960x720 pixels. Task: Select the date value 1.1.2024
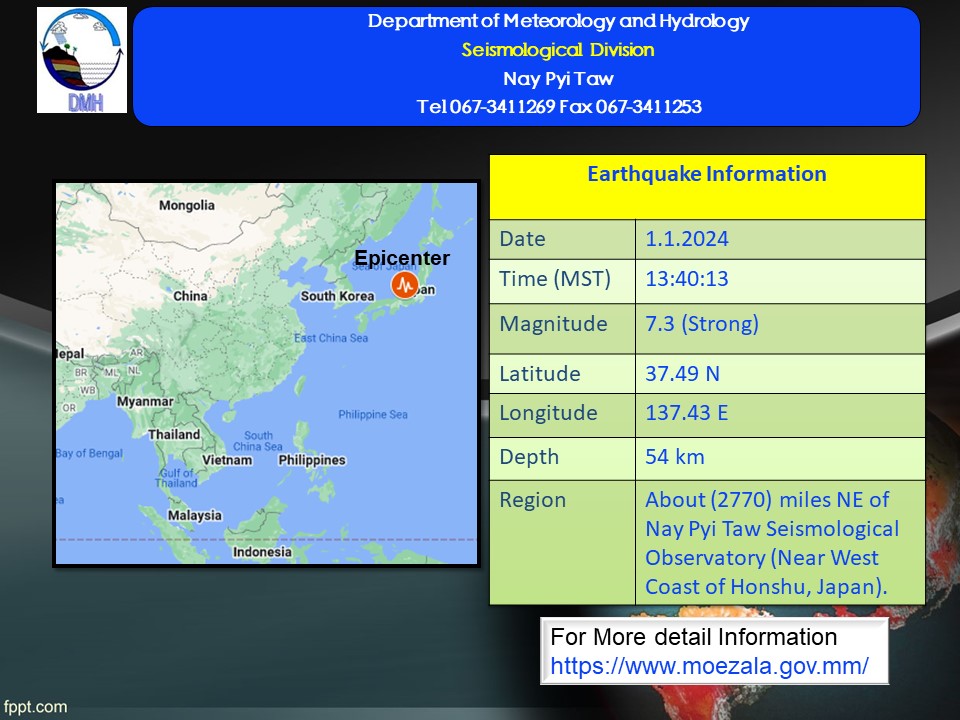click(x=687, y=239)
